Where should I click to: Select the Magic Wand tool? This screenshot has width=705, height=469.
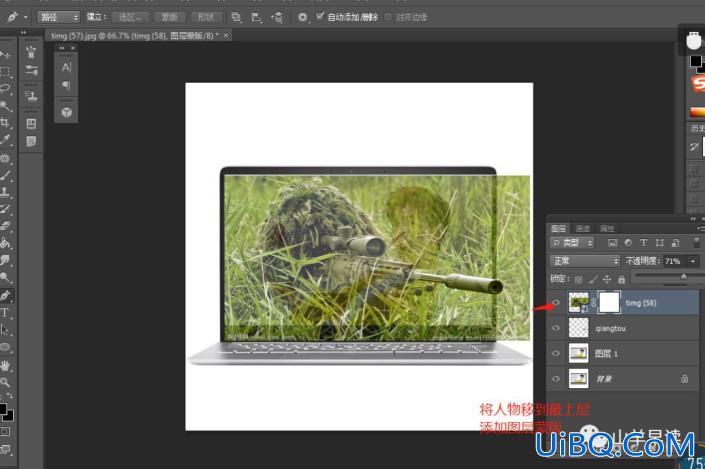point(5,106)
